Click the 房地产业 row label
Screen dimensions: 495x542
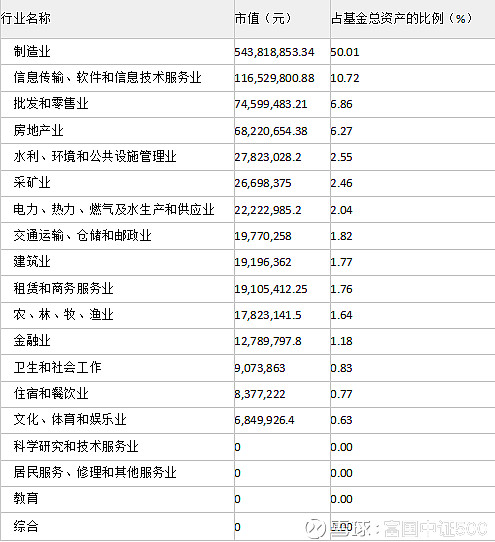point(38,130)
